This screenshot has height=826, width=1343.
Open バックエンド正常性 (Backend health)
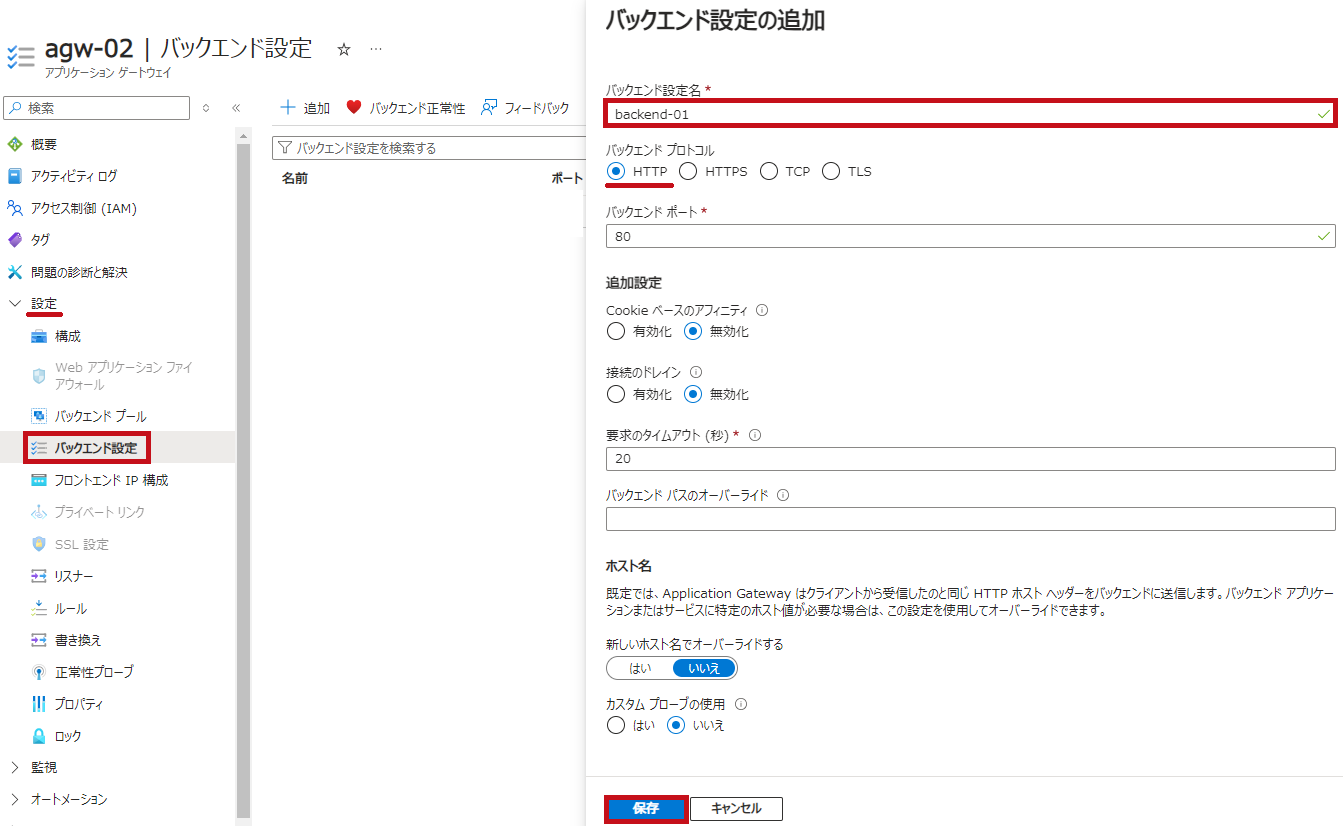click(x=405, y=108)
